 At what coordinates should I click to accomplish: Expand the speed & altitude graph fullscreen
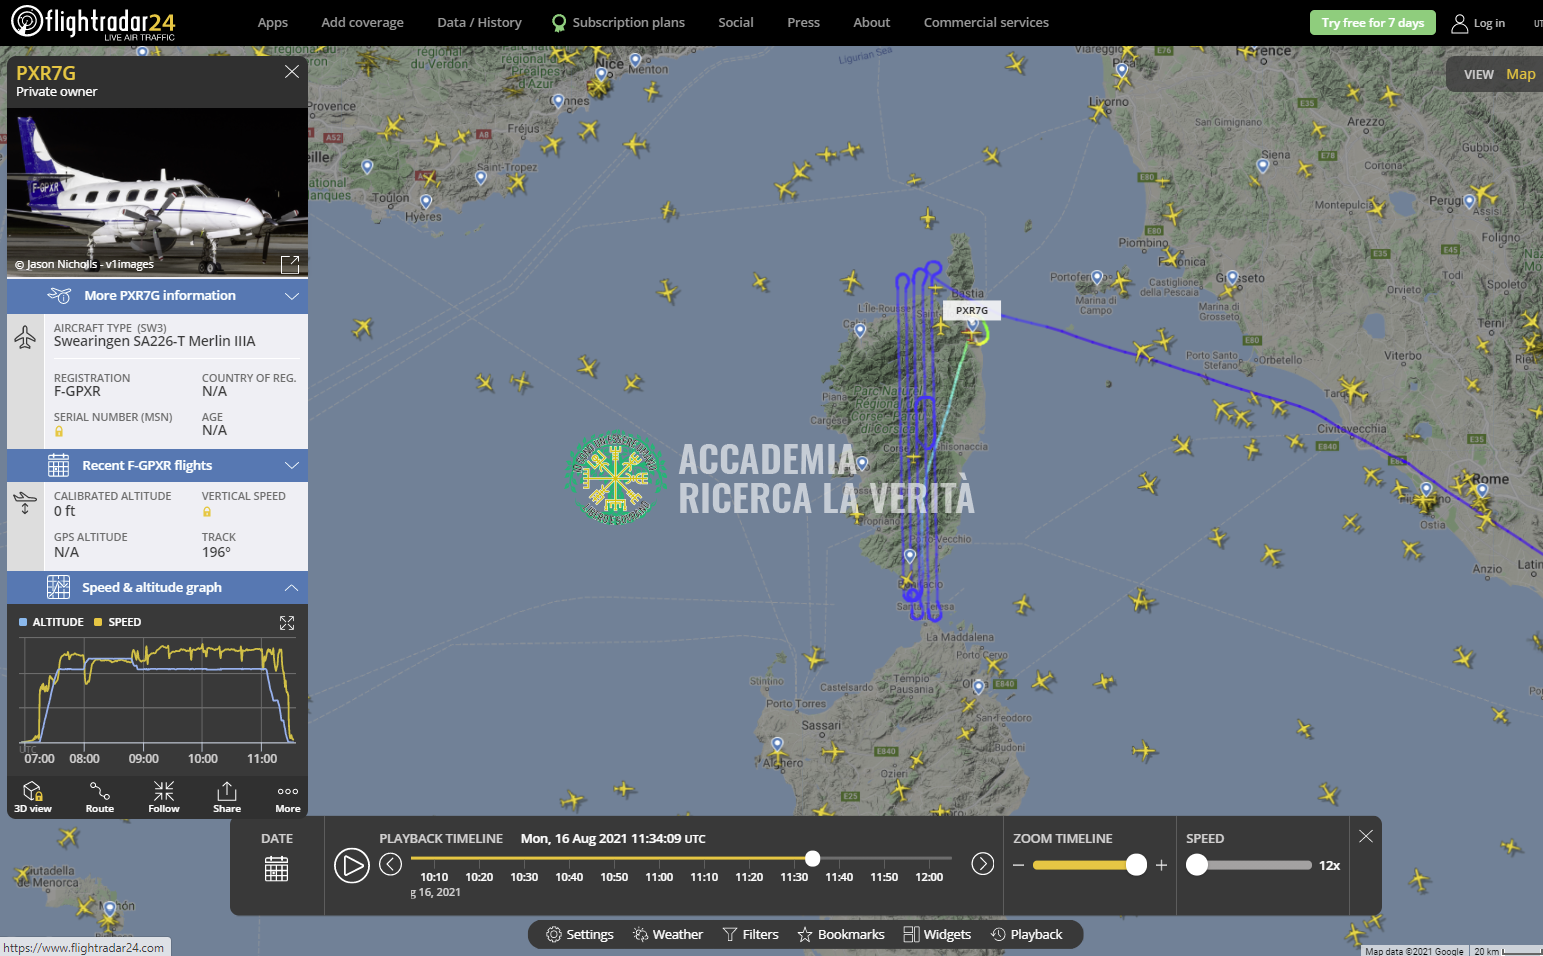pos(287,623)
